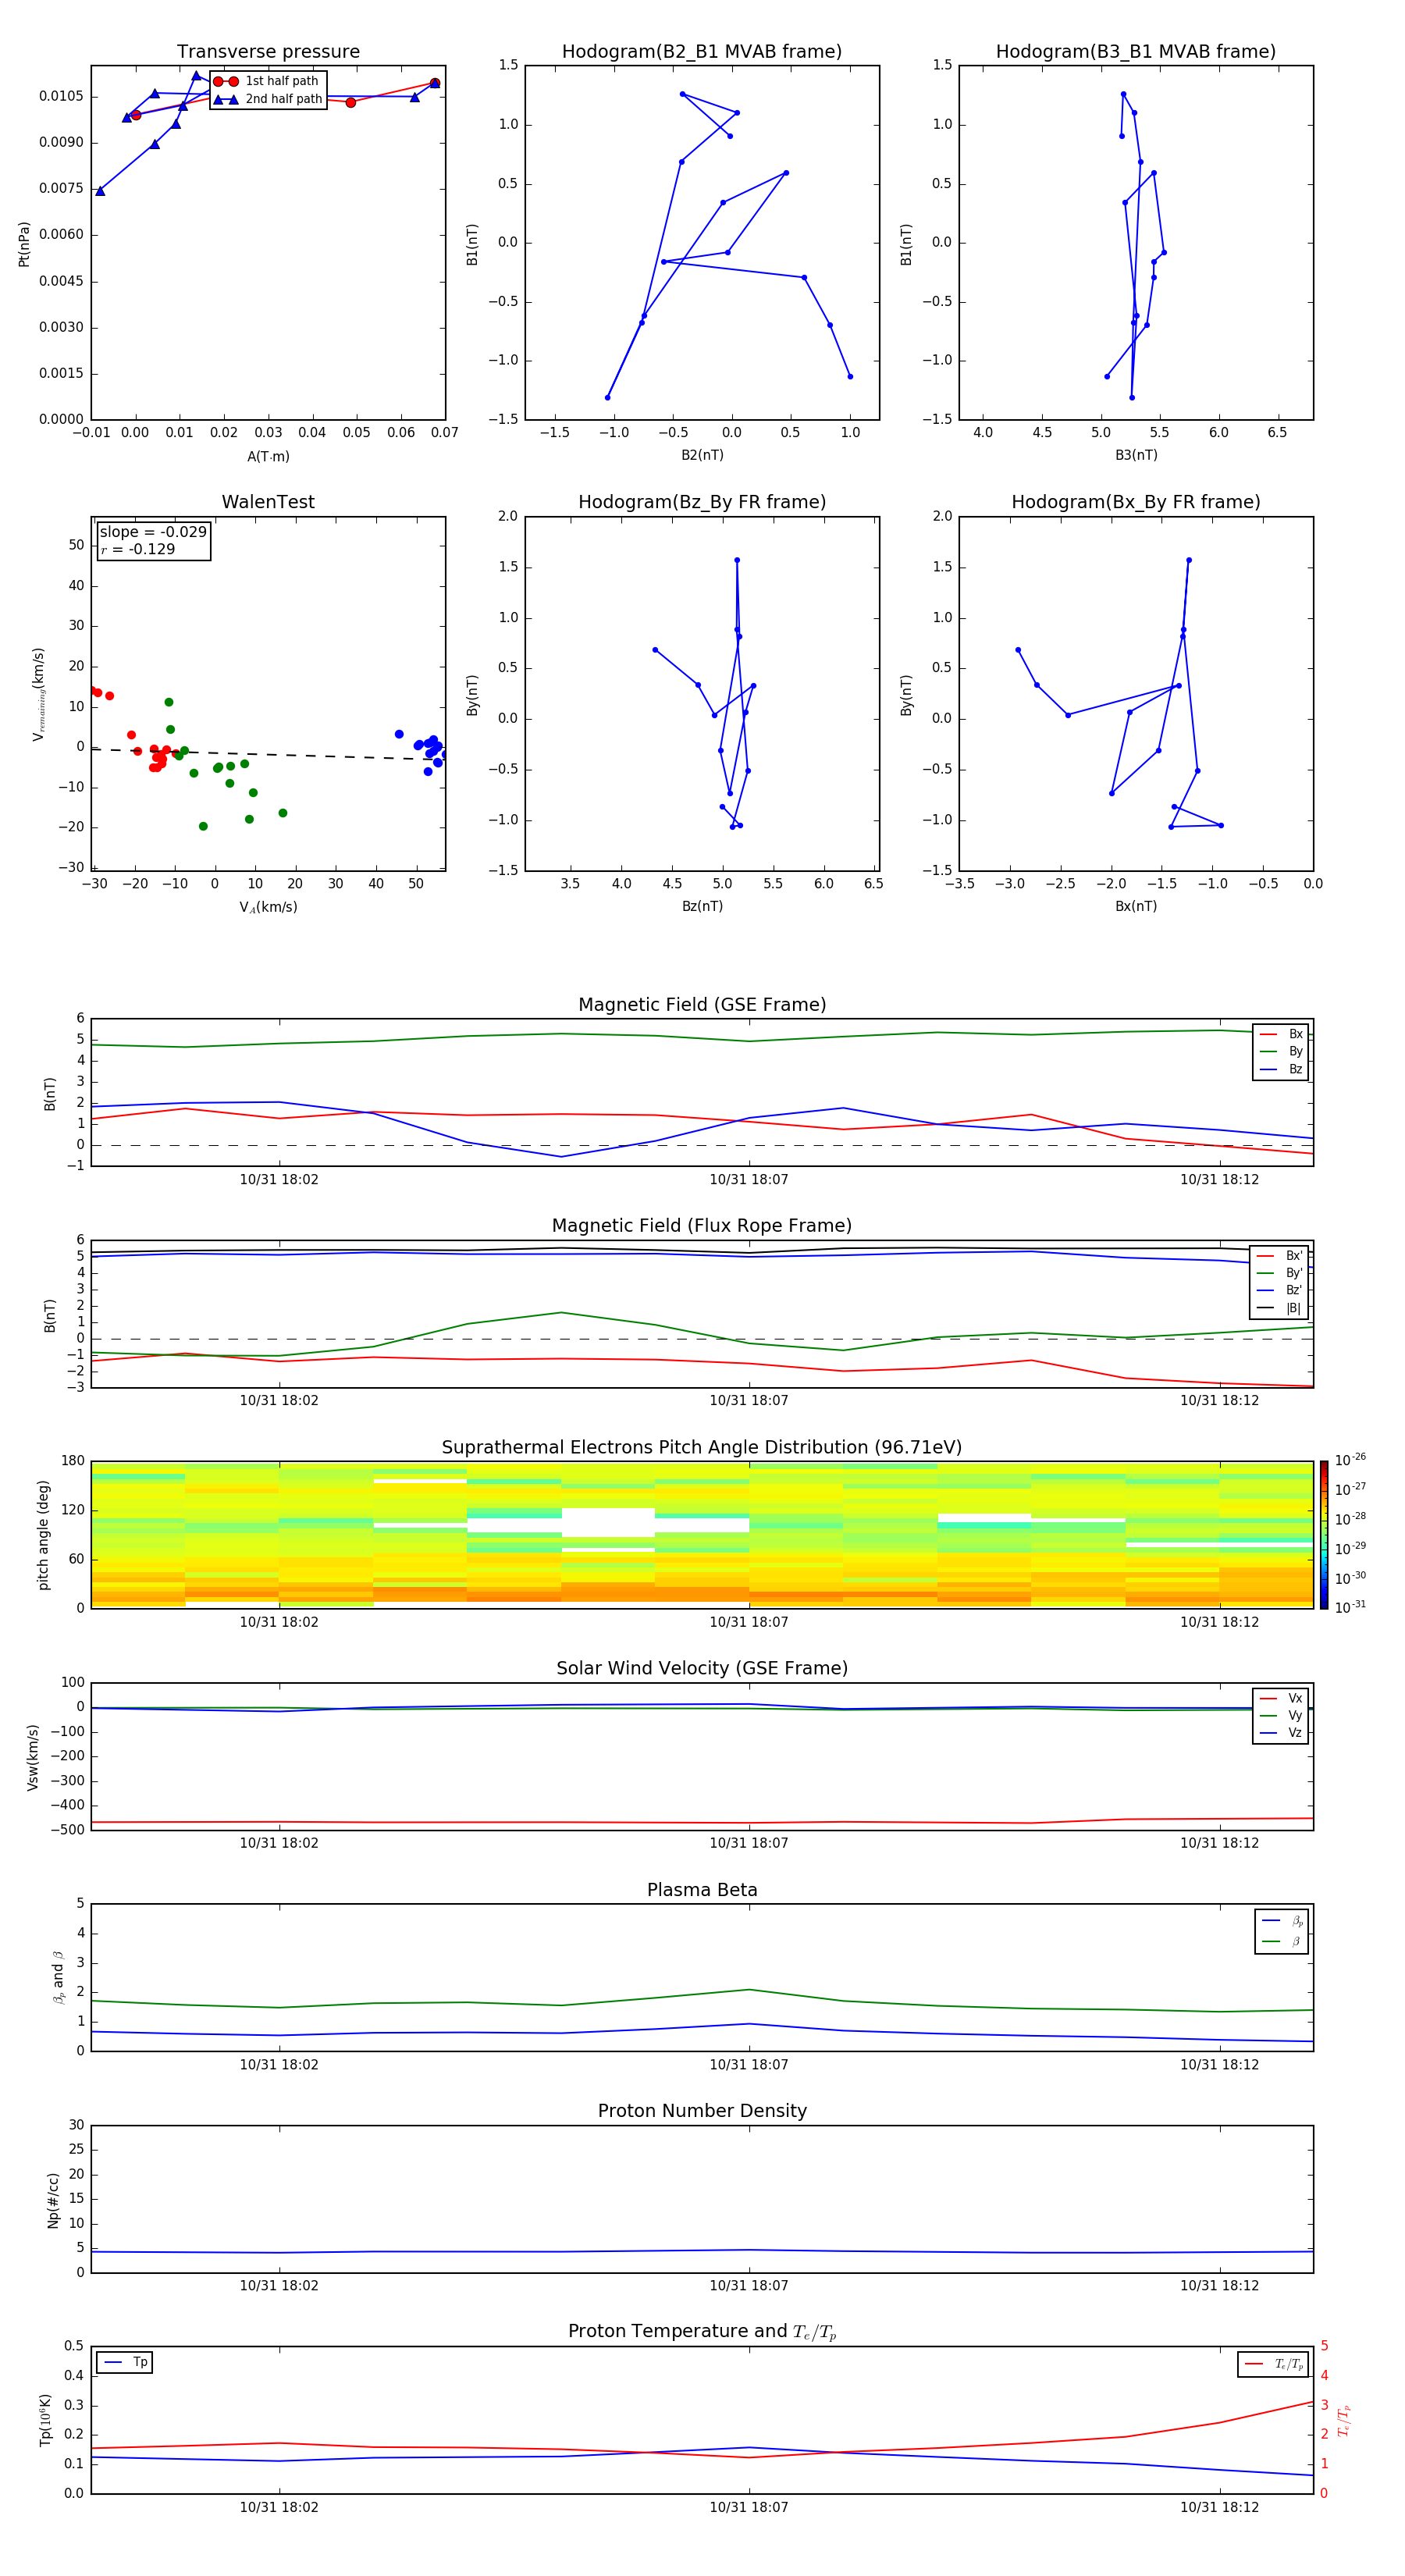Select Bx' in the Flux Rope legend
The width and height of the screenshot is (1405, 2576).
point(1281,1256)
